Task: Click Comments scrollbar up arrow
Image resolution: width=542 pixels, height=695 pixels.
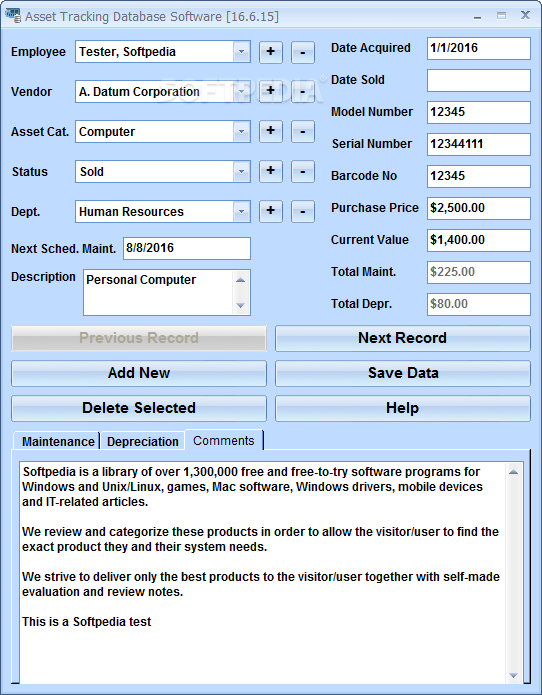Action: click(x=514, y=472)
